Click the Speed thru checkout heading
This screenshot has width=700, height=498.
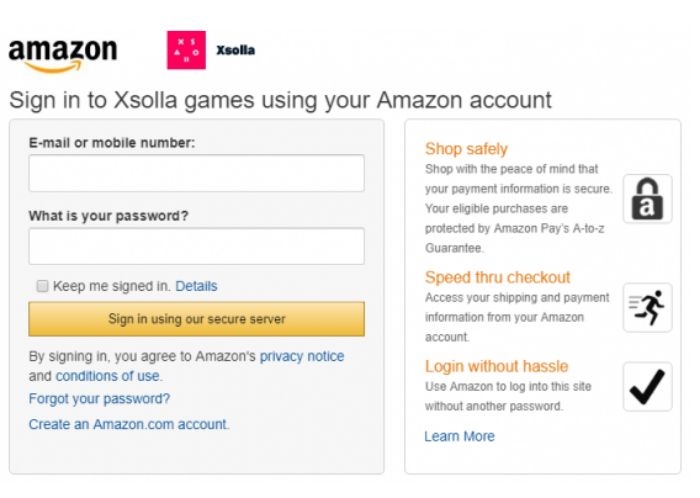(497, 277)
